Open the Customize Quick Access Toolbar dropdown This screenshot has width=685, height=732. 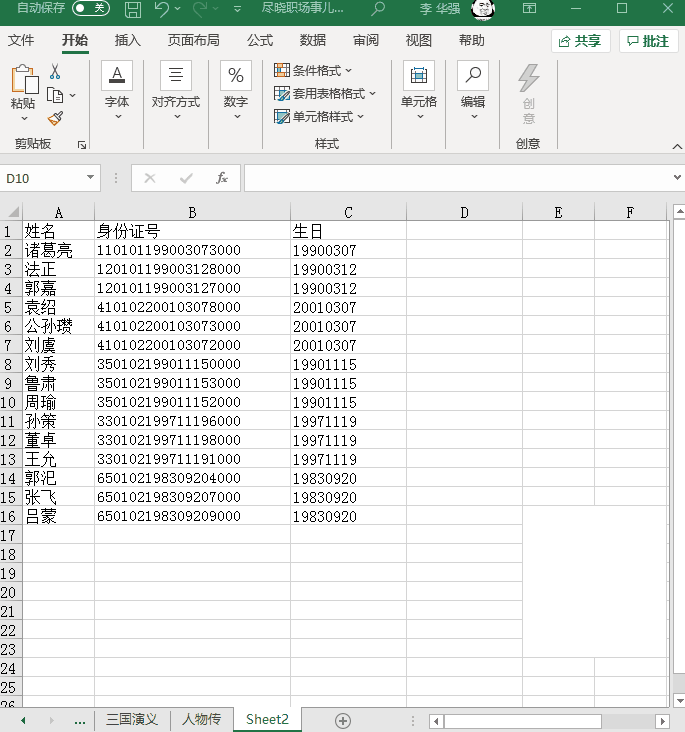(237, 8)
